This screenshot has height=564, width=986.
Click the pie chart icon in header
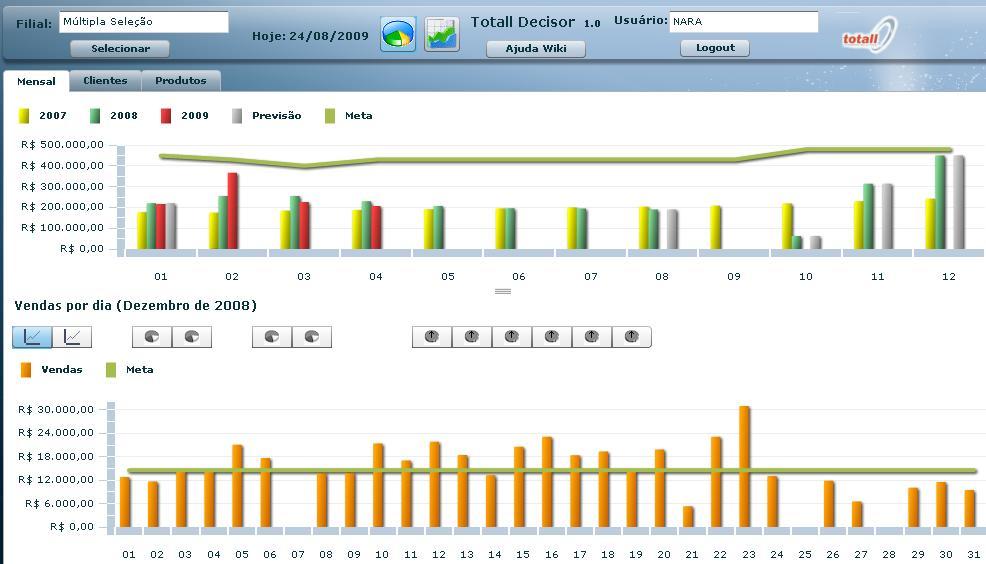pos(398,34)
